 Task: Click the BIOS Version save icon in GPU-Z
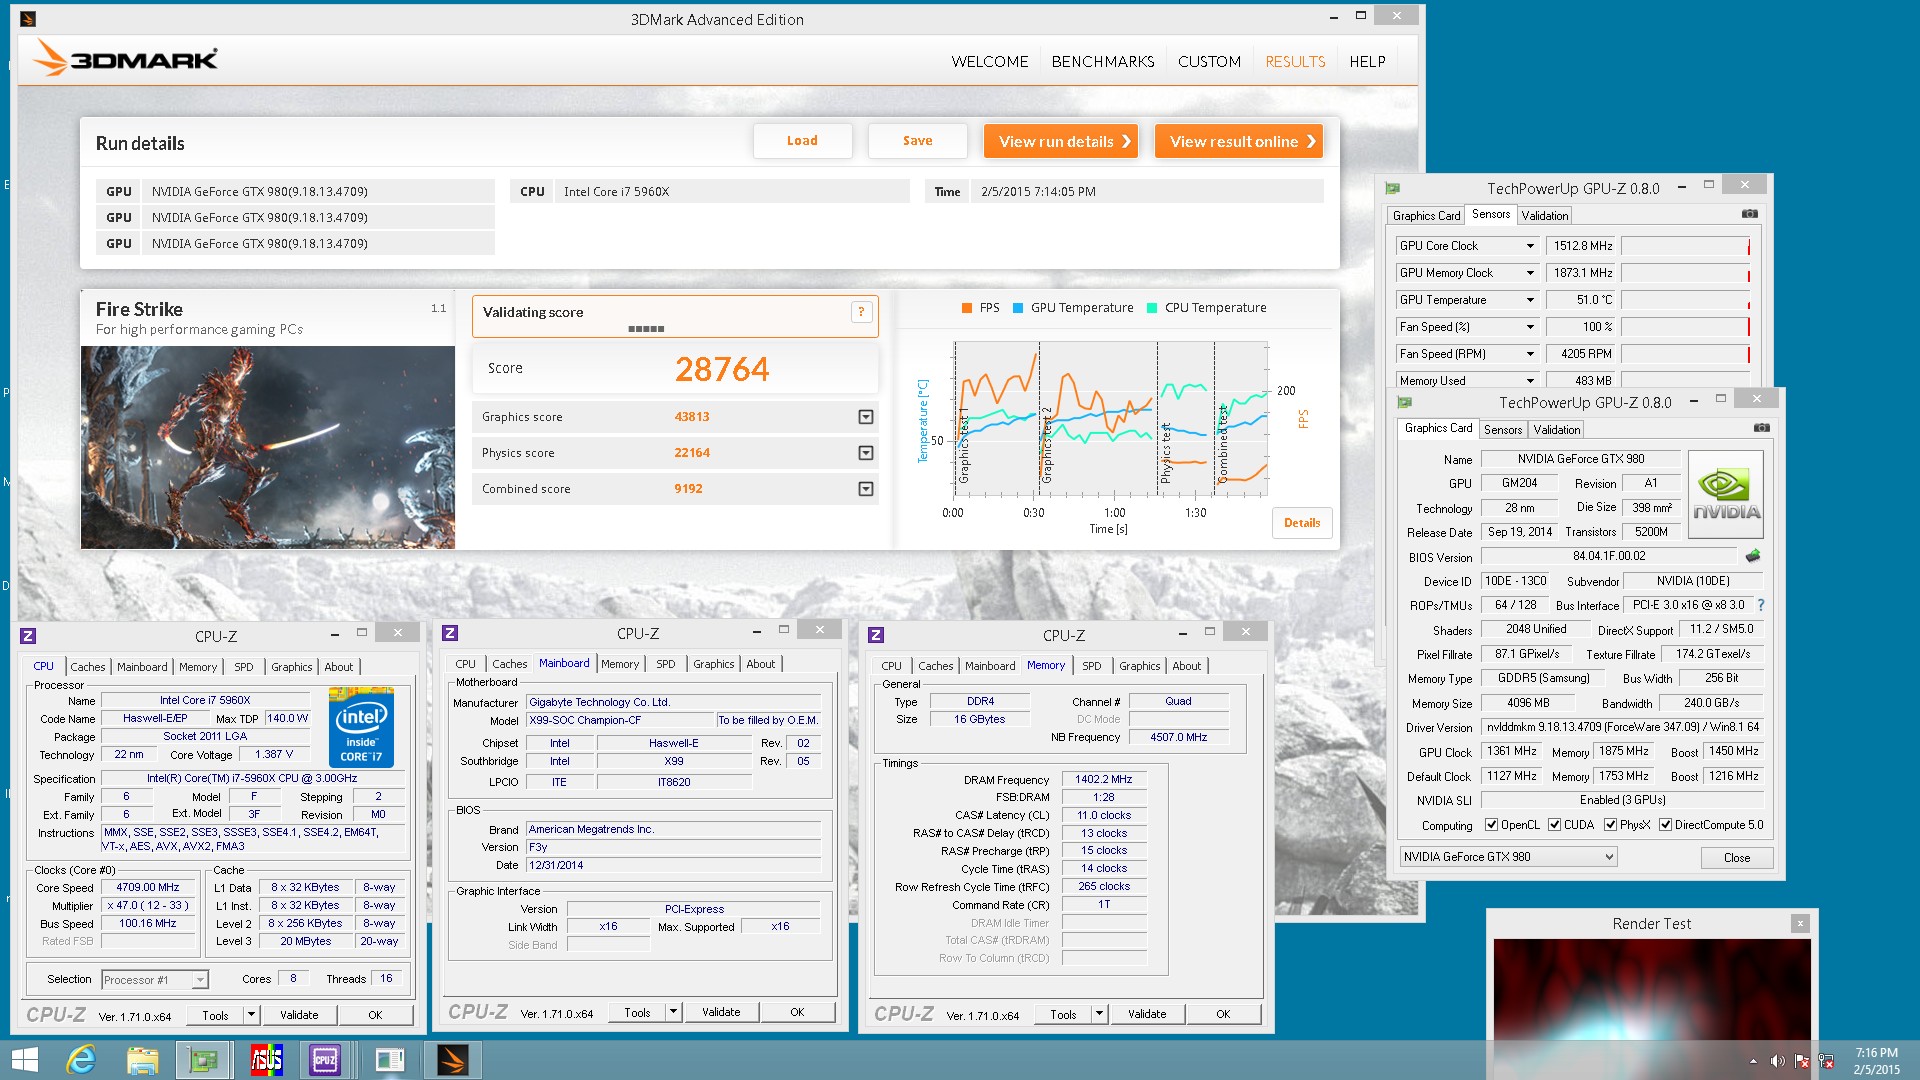(x=1753, y=556)
